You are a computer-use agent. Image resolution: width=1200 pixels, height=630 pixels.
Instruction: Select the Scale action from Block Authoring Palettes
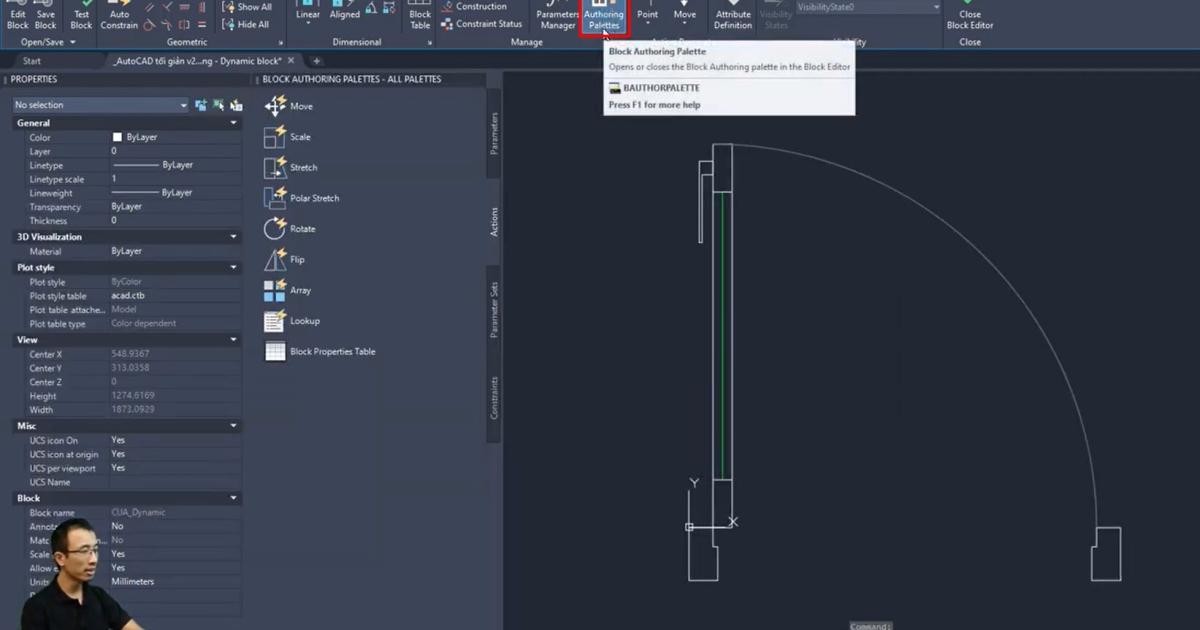(x=300, y=136)
